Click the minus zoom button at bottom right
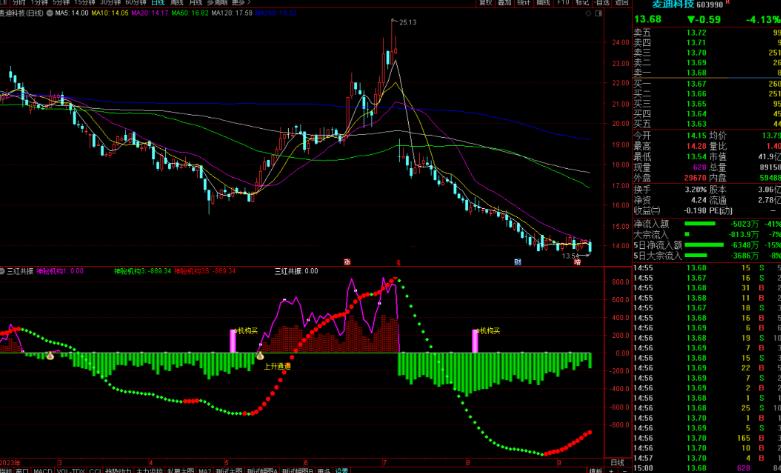Image resolution: width=781 pixels, height=473 pixels. (625, 470)
